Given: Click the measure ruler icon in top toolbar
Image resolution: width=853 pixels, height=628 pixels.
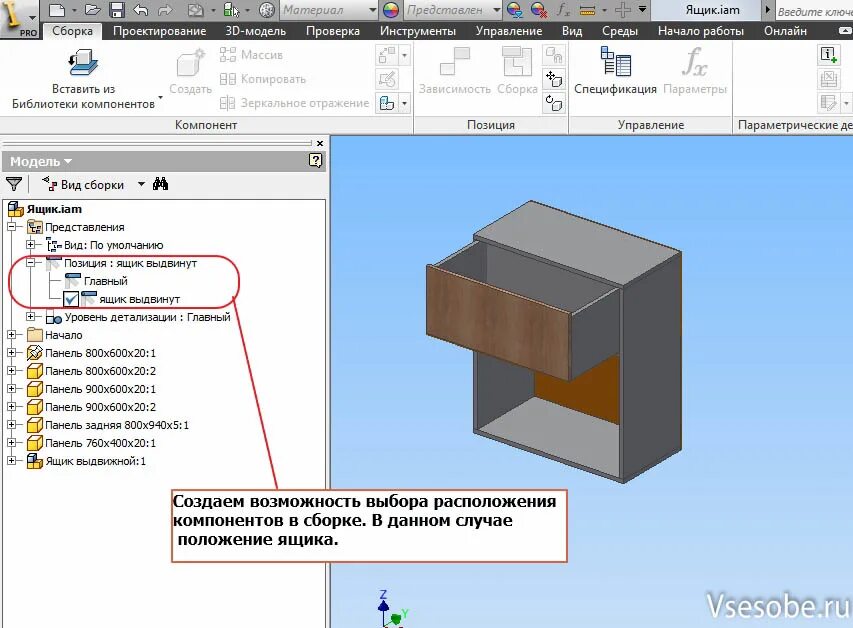Looking at the screenshot, I should pos(588,10).
